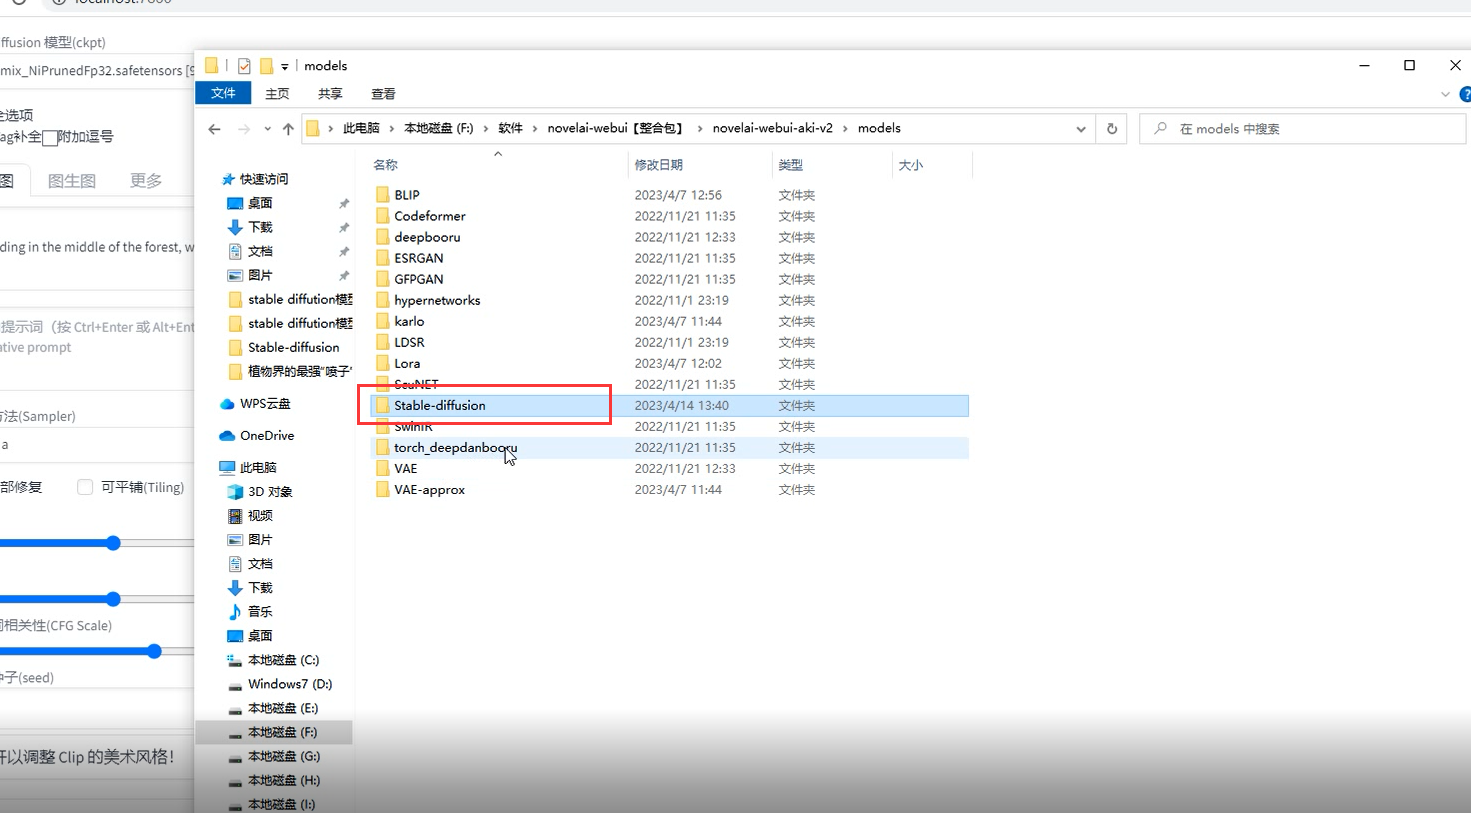Select the GFPGAN folder
This screenshot has height=813, width=1471.
418,279
